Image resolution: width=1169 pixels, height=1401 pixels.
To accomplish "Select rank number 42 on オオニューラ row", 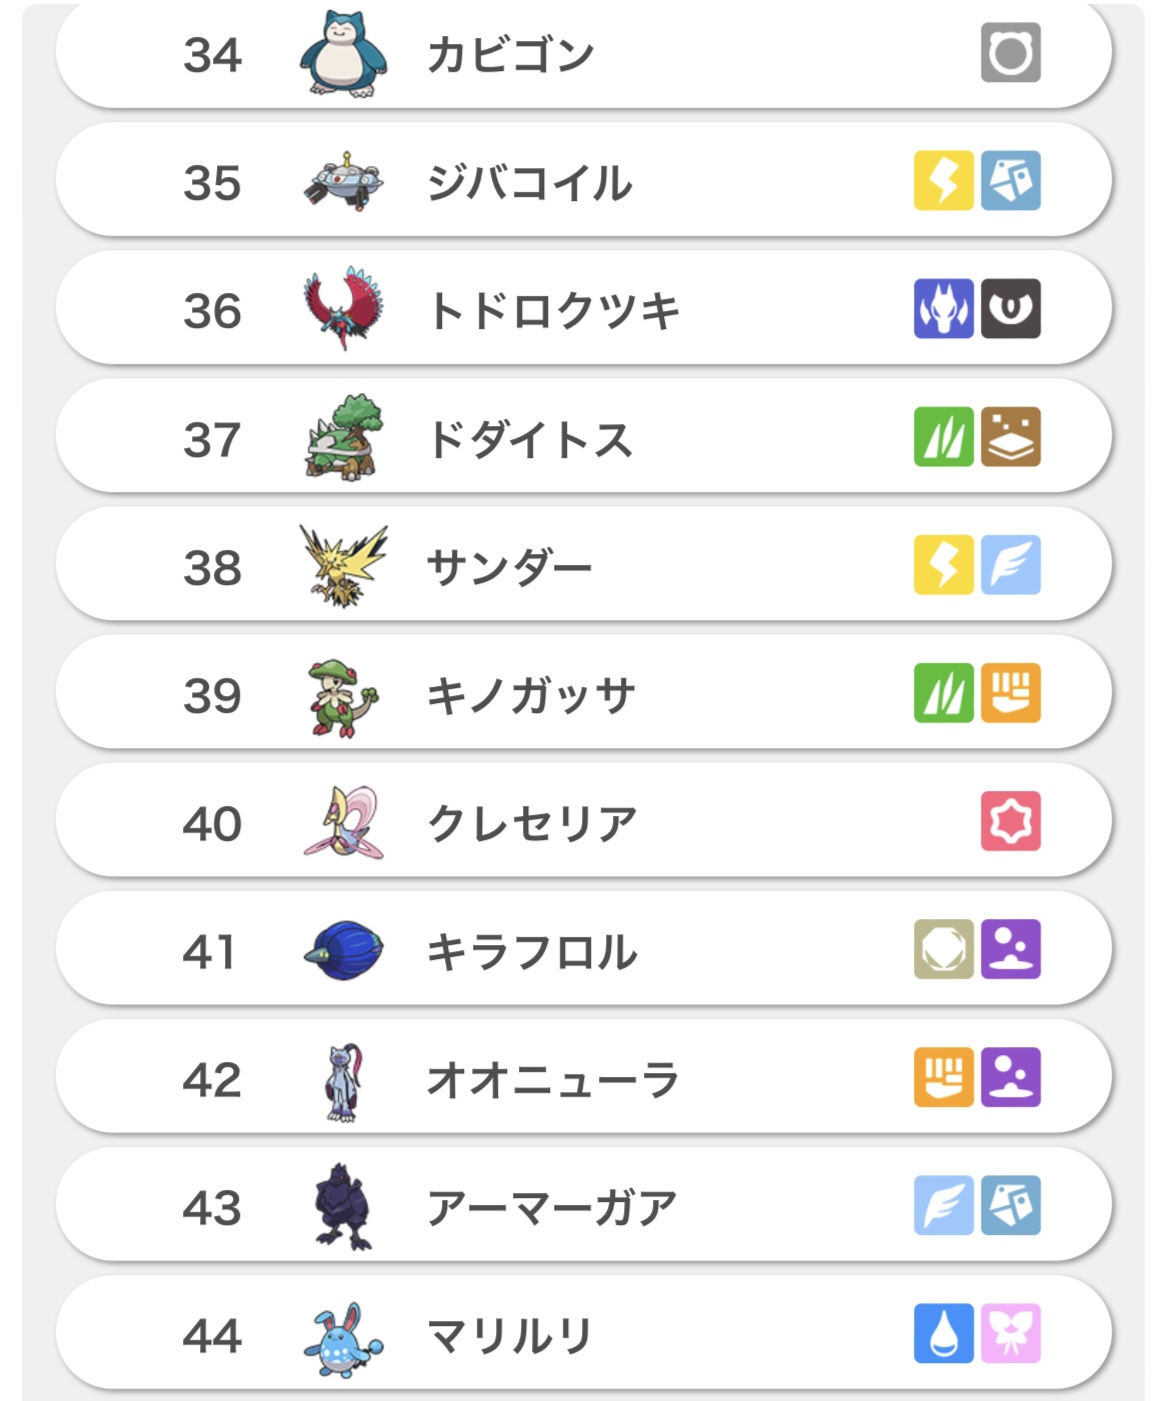I will (x=212, y=1080).
